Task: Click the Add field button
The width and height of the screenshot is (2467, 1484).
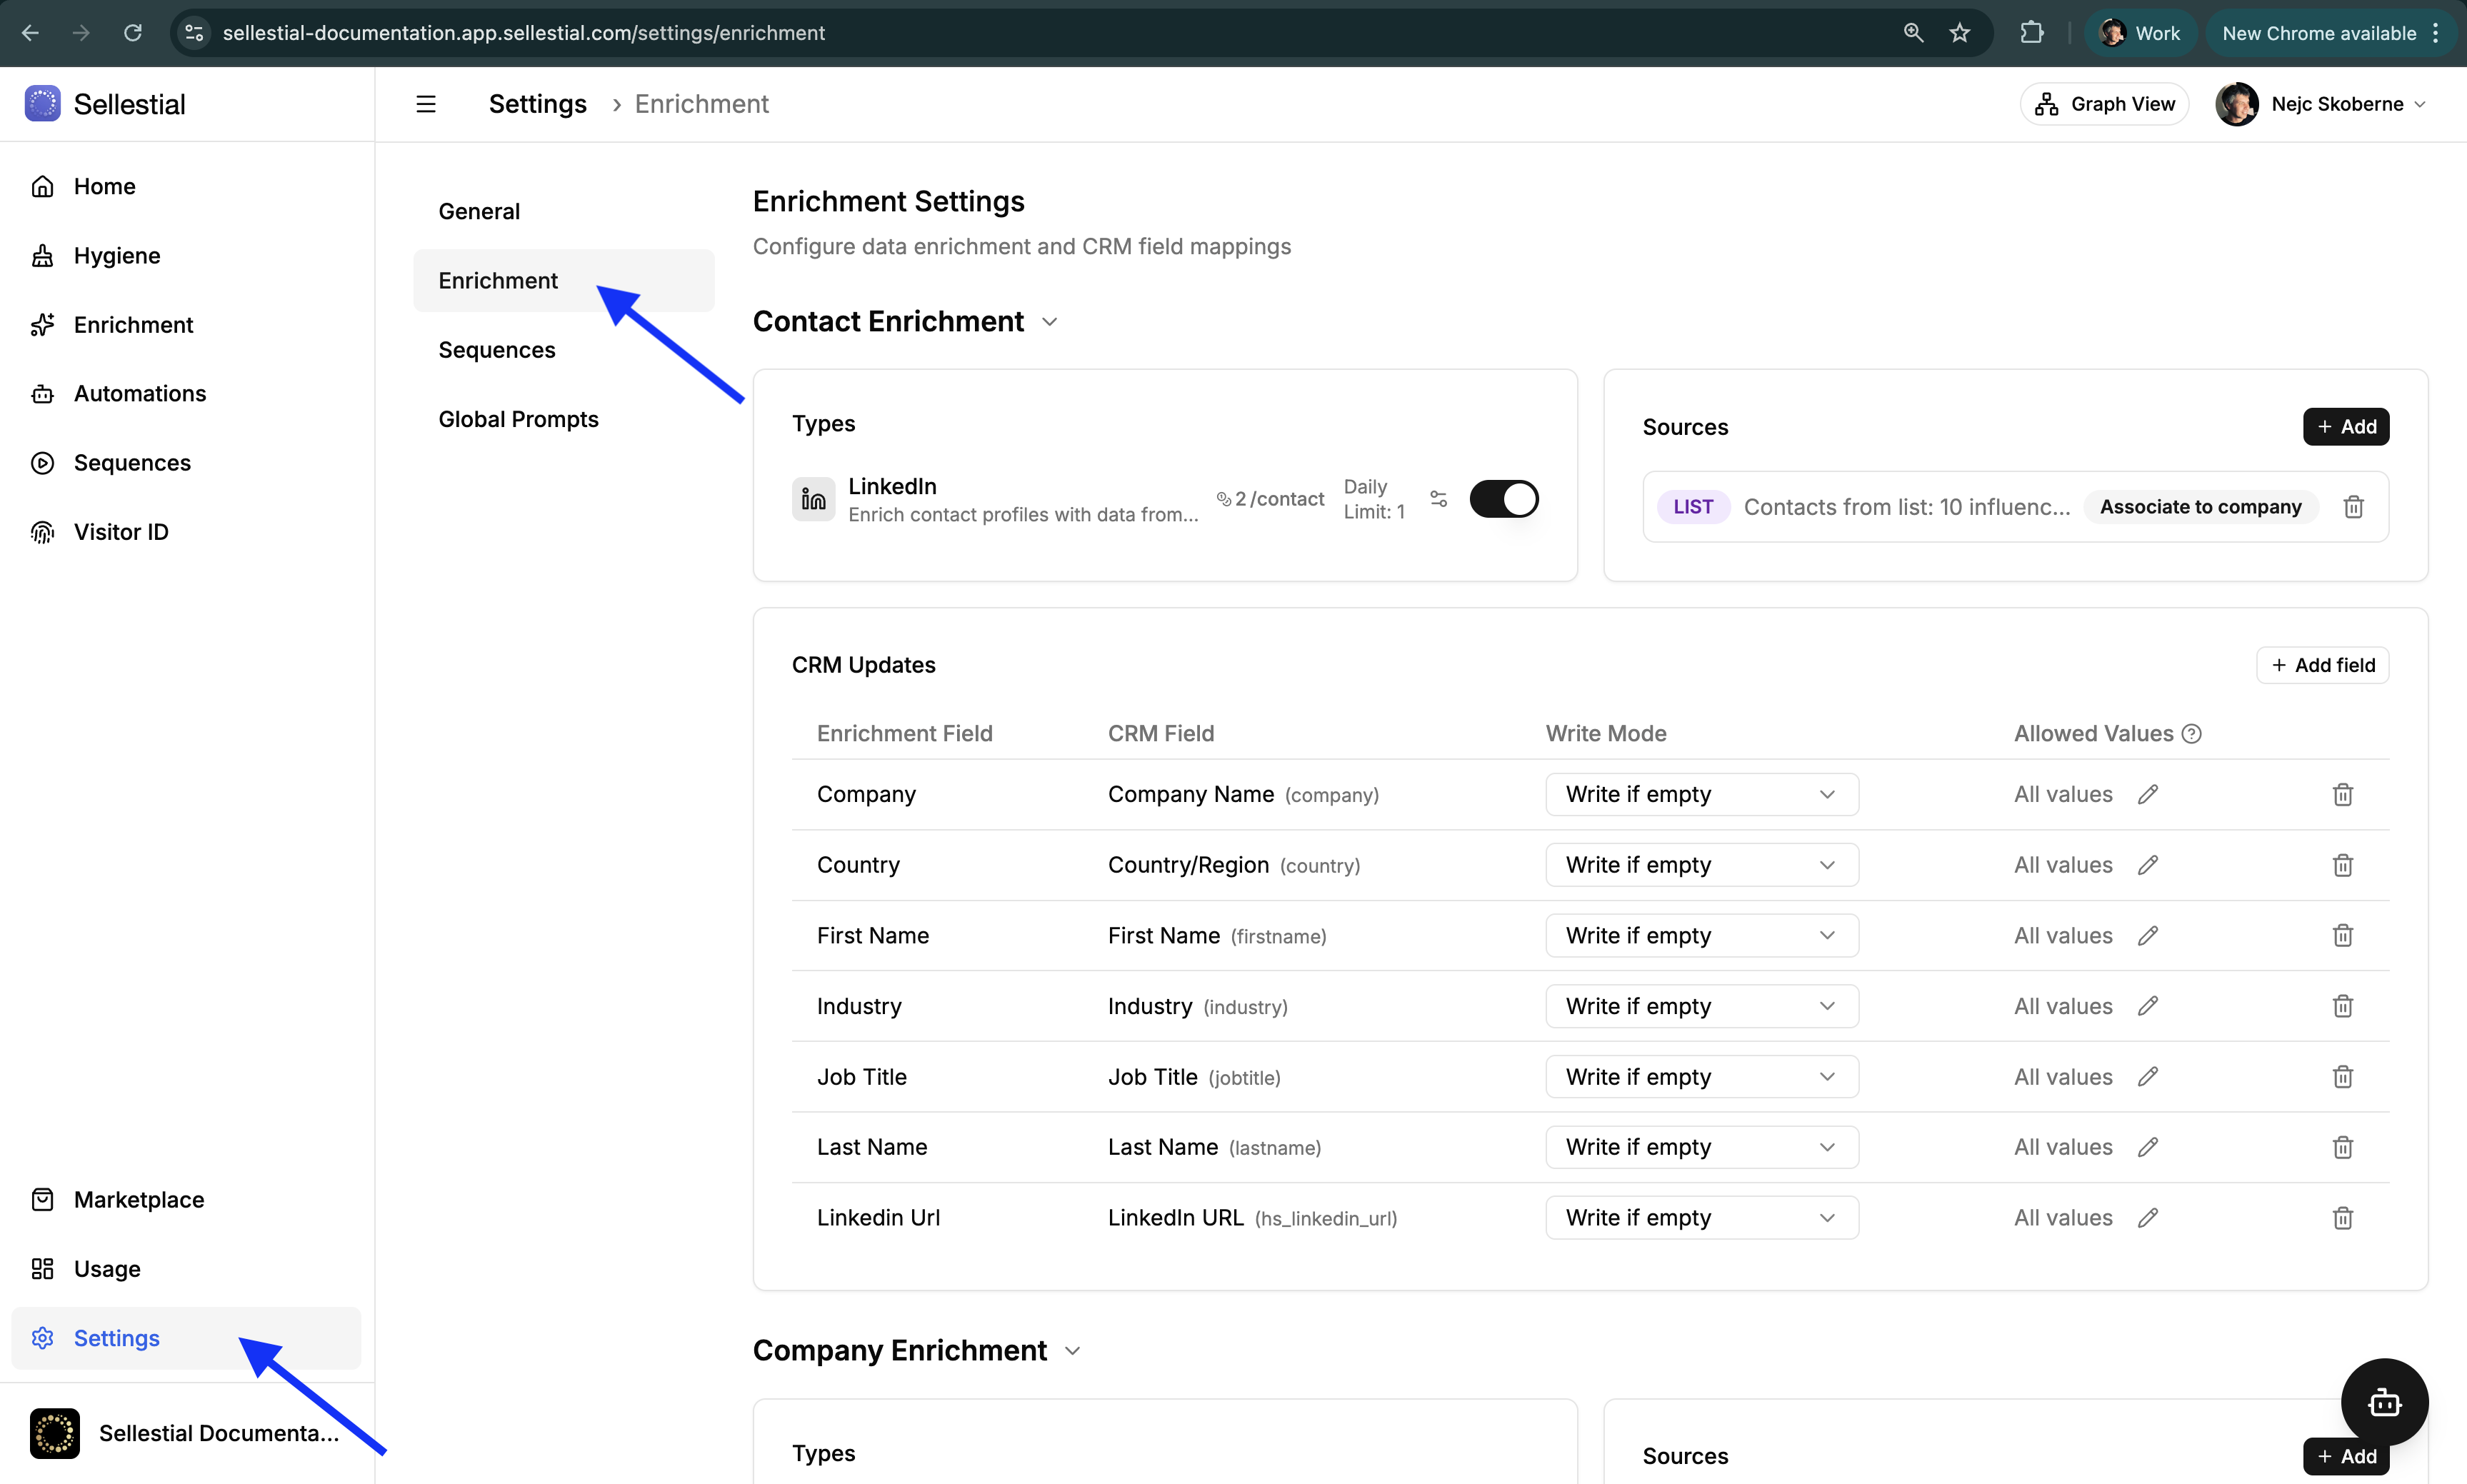Action: [x=2322, y=665]
